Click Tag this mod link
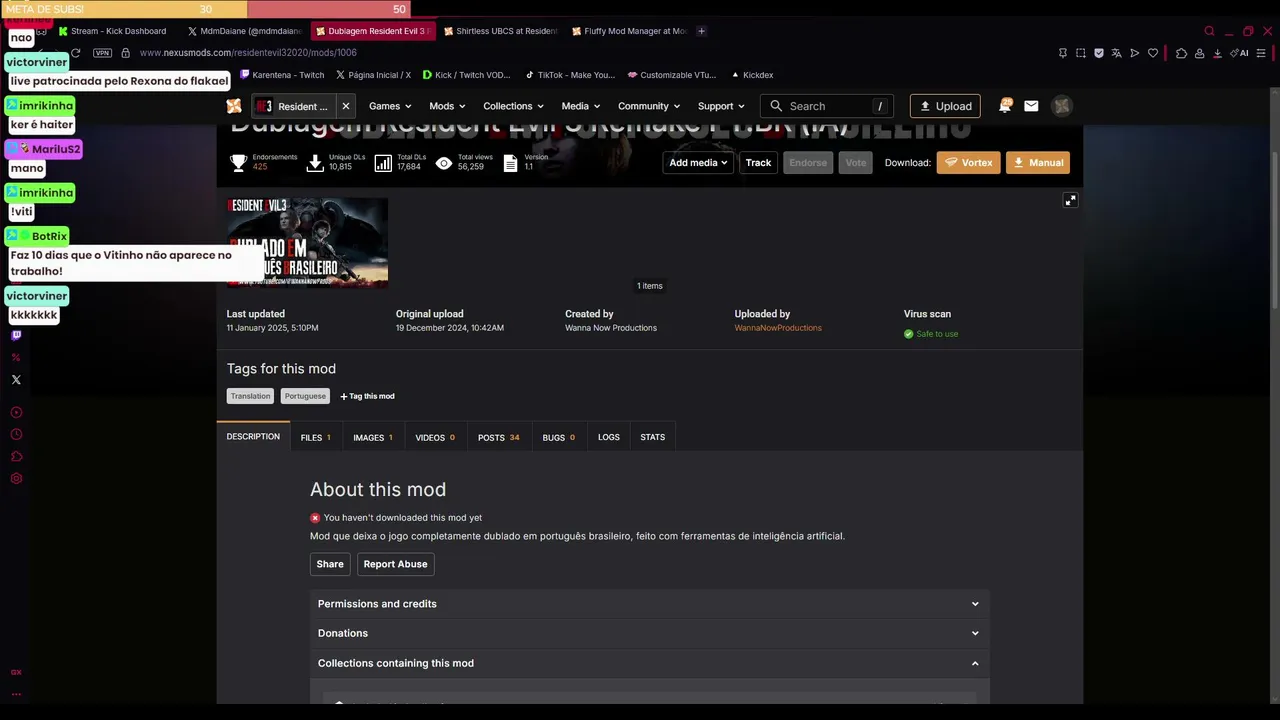1280x720 pixels. [x=367, y=396]
